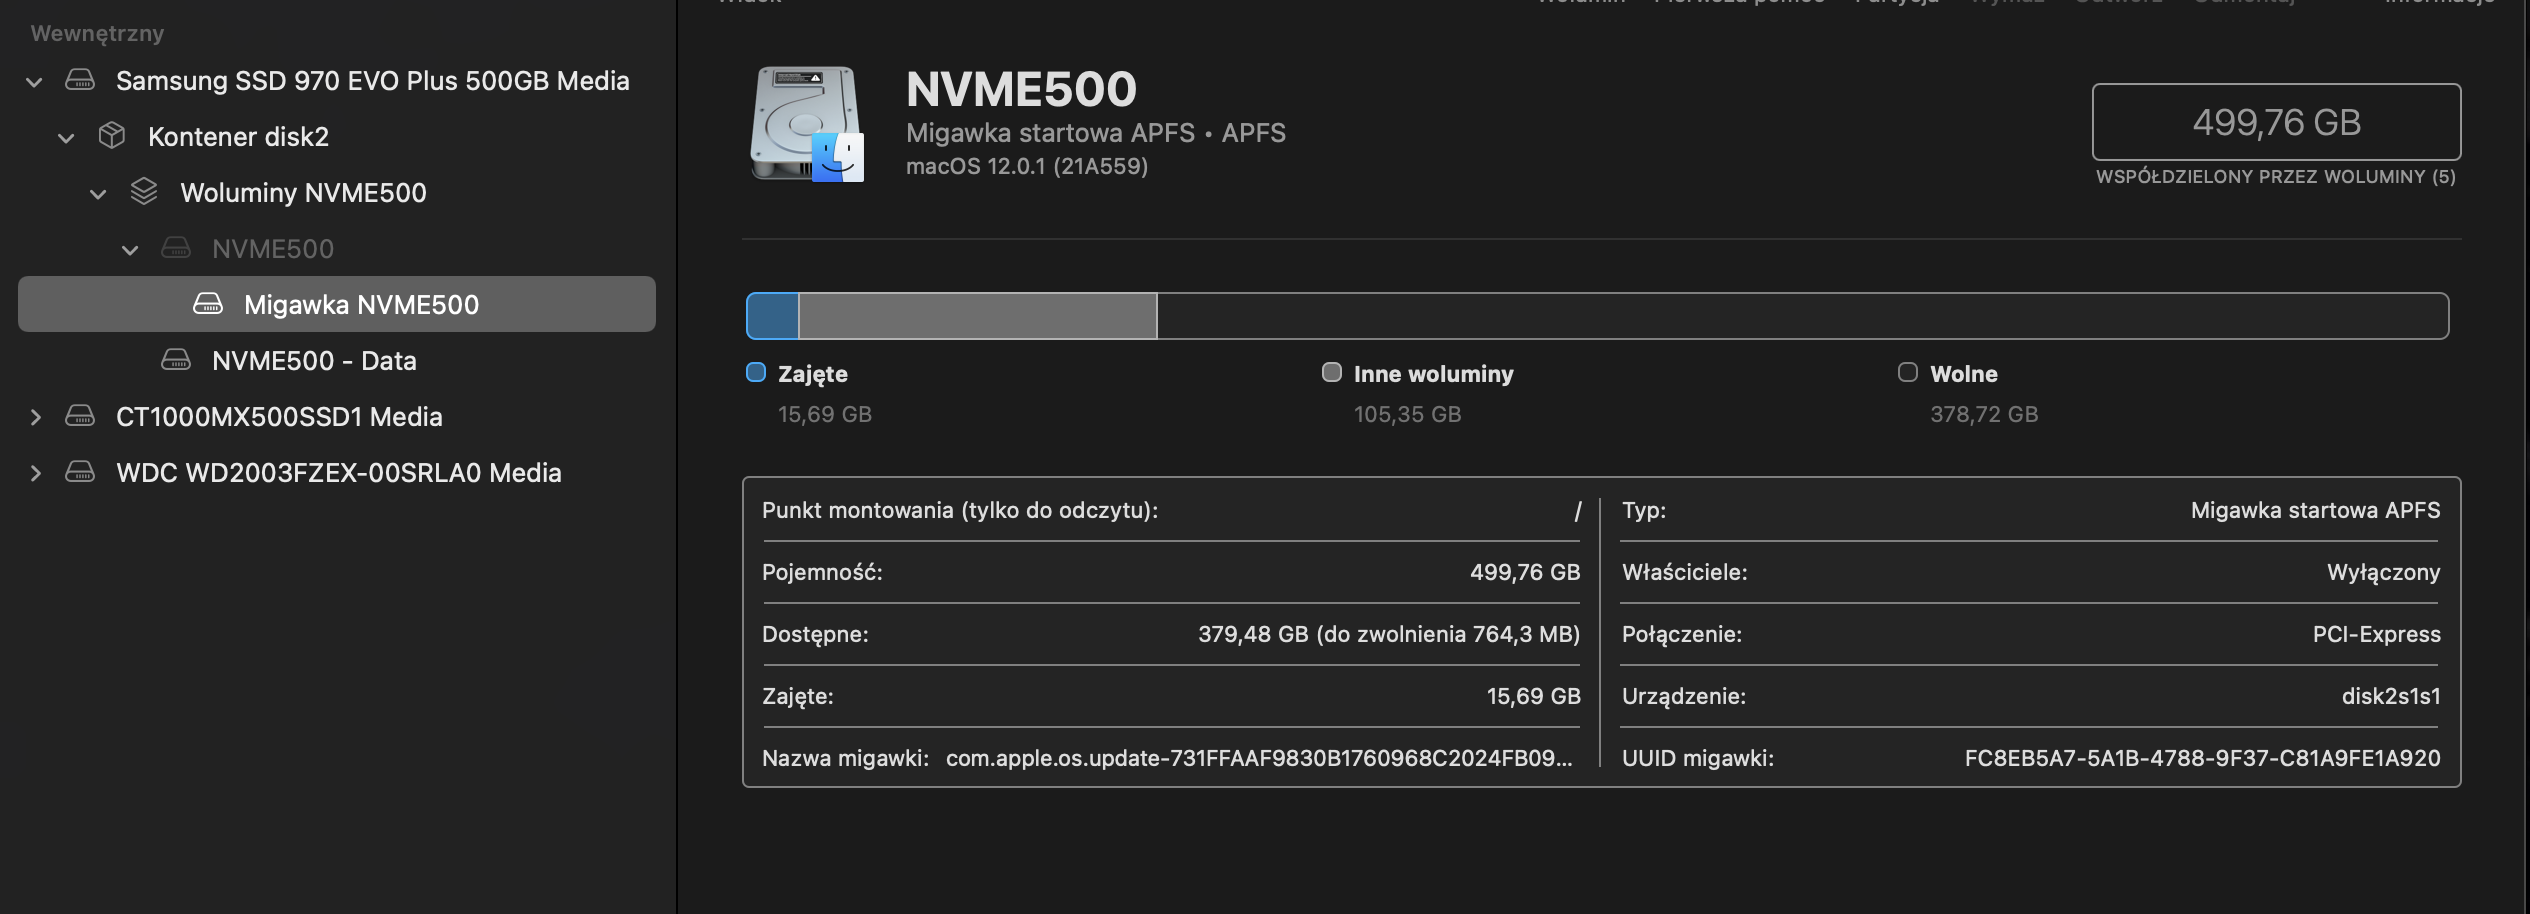
Task: Click the Kontener disk2 cube icon
Action: (112, 136)
